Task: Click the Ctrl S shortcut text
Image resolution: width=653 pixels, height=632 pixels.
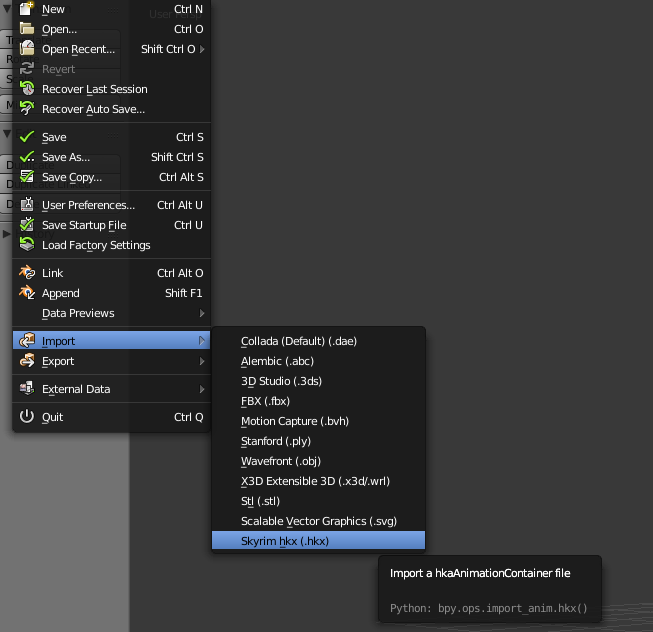Action: (x=189, y=137)
